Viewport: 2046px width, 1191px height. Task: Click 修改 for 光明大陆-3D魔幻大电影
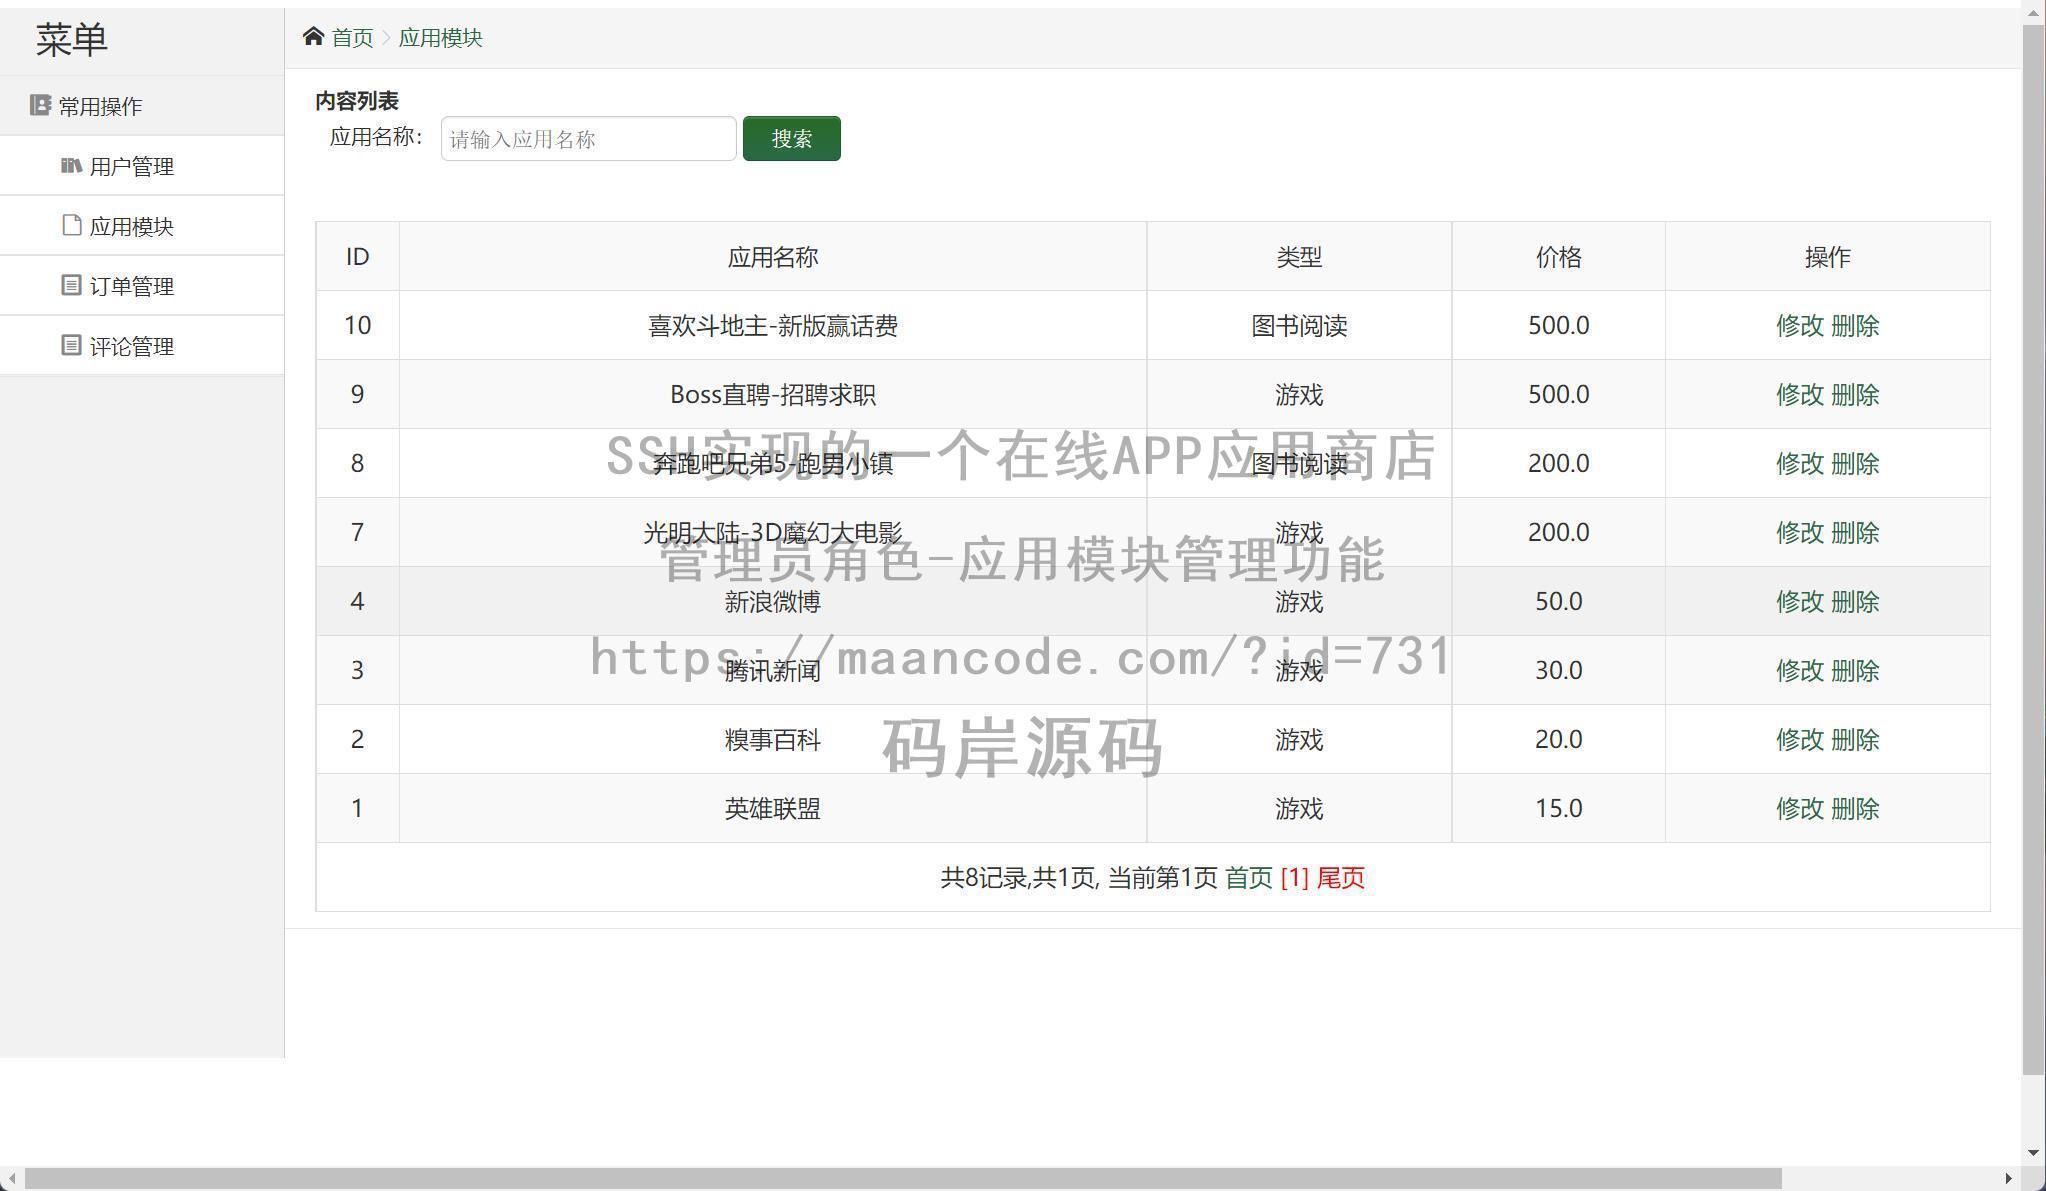point(1799,533)
